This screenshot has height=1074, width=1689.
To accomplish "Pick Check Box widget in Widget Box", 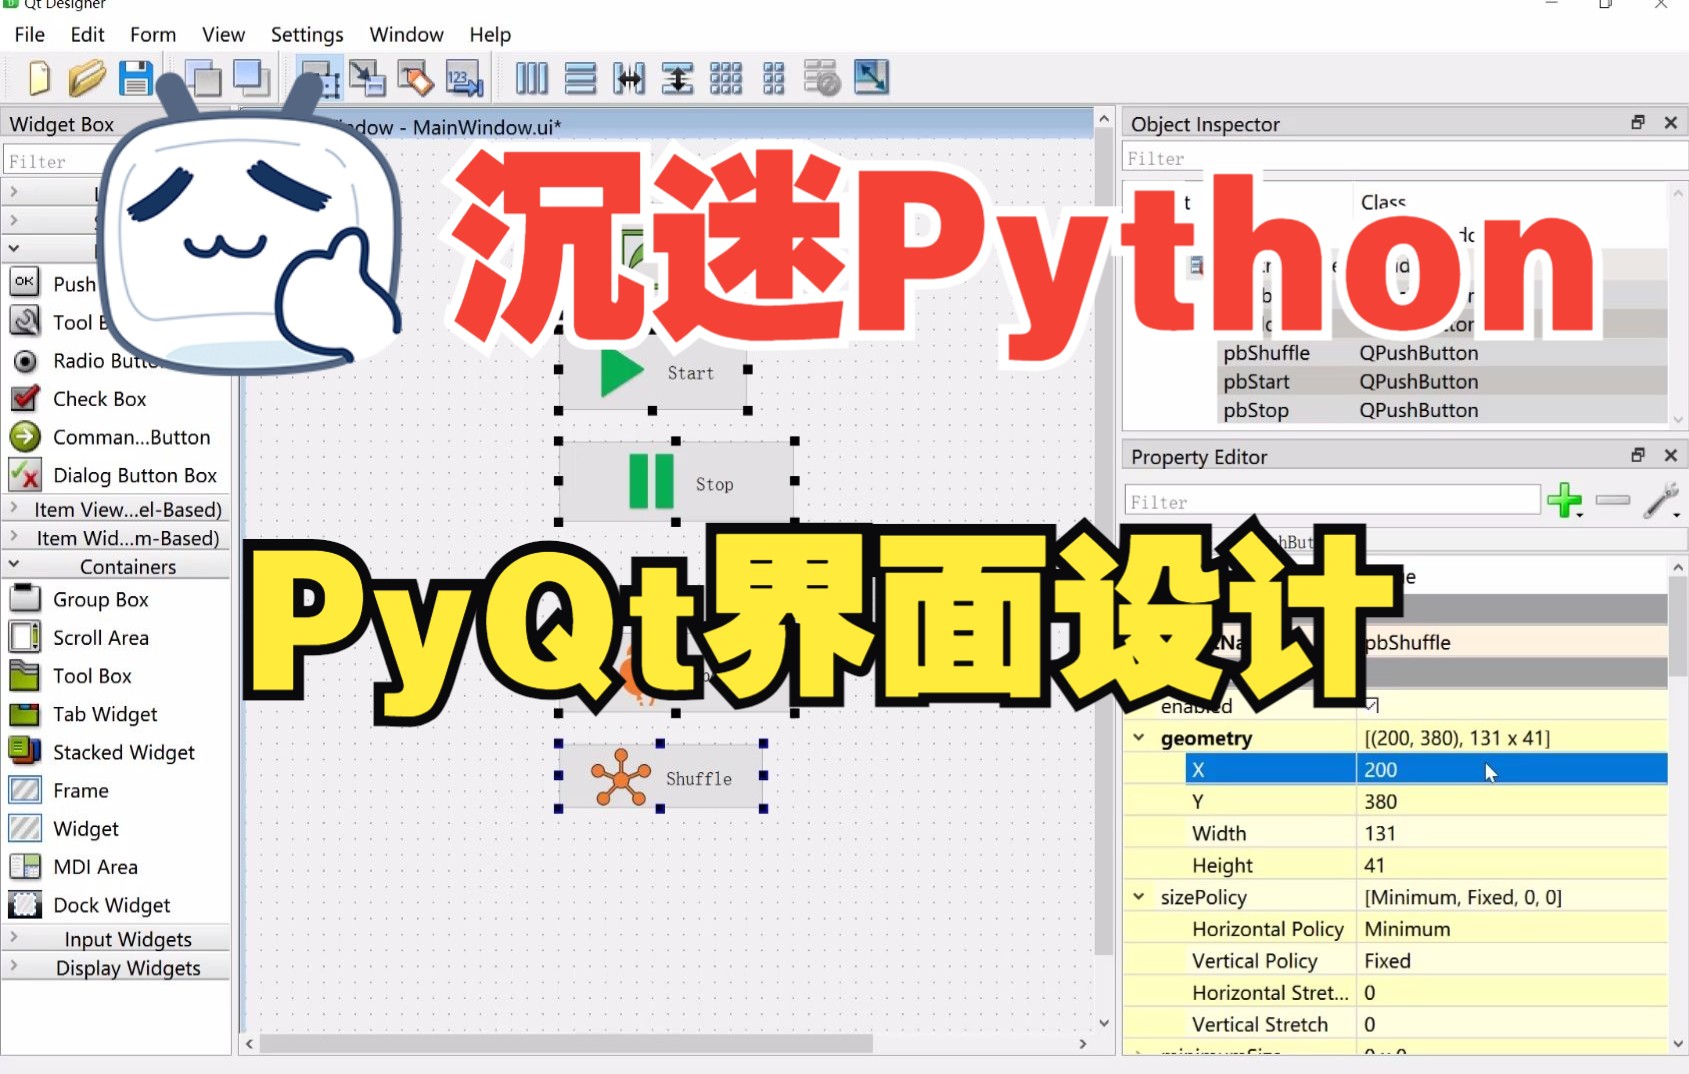I will point(99,399).
